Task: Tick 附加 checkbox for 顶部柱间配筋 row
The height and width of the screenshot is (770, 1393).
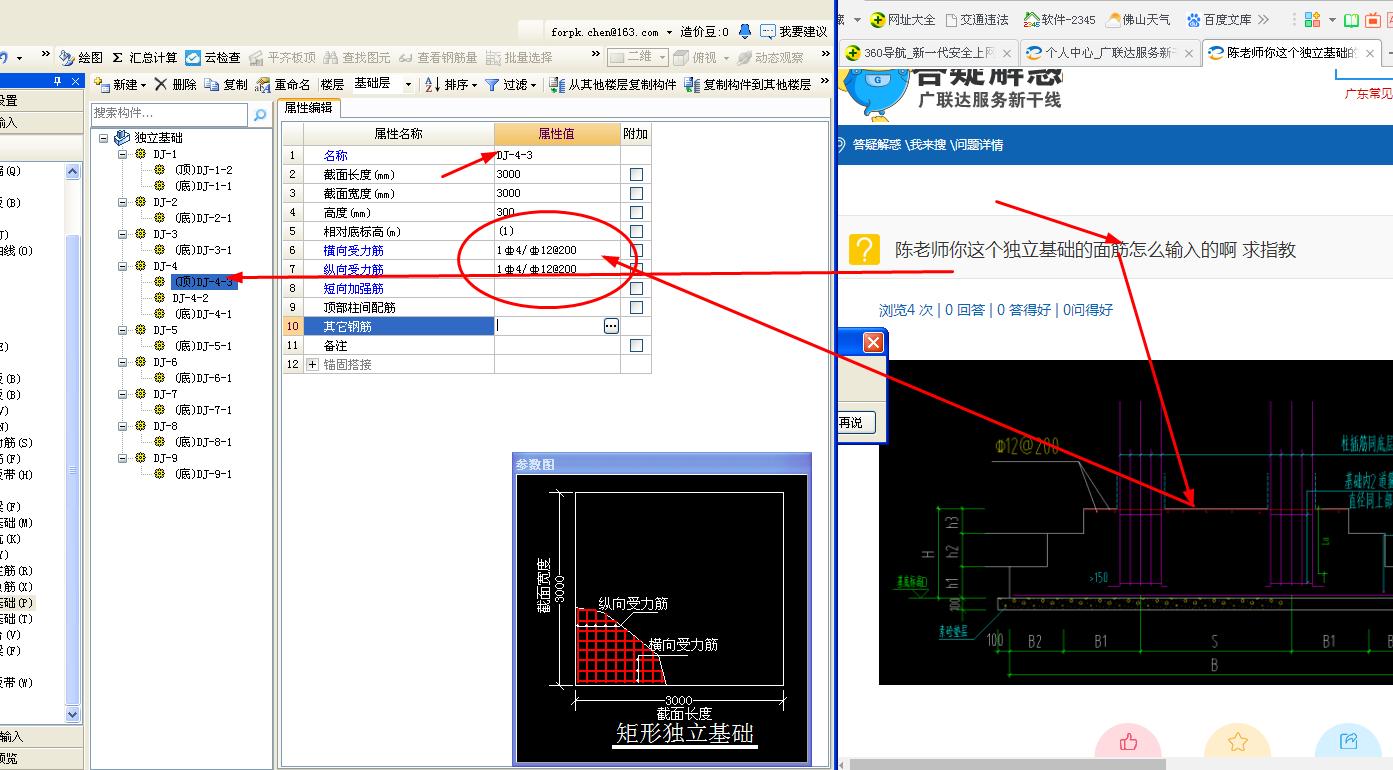Action: pos(636,307)
